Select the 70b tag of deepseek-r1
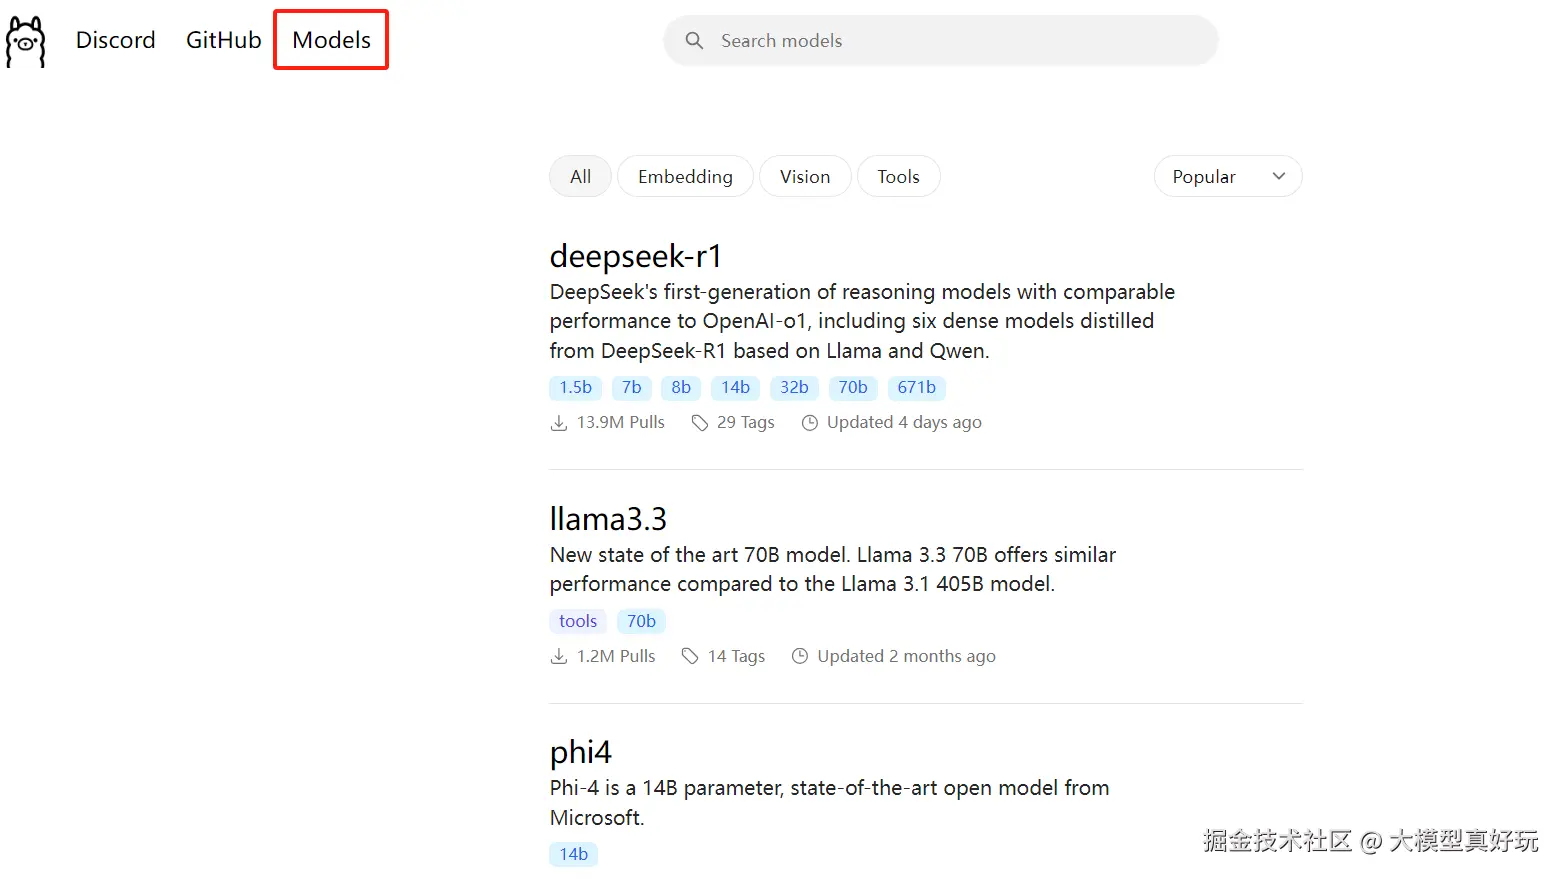The height and width of the screenshot is (879, 1563). tap(853, 388)
